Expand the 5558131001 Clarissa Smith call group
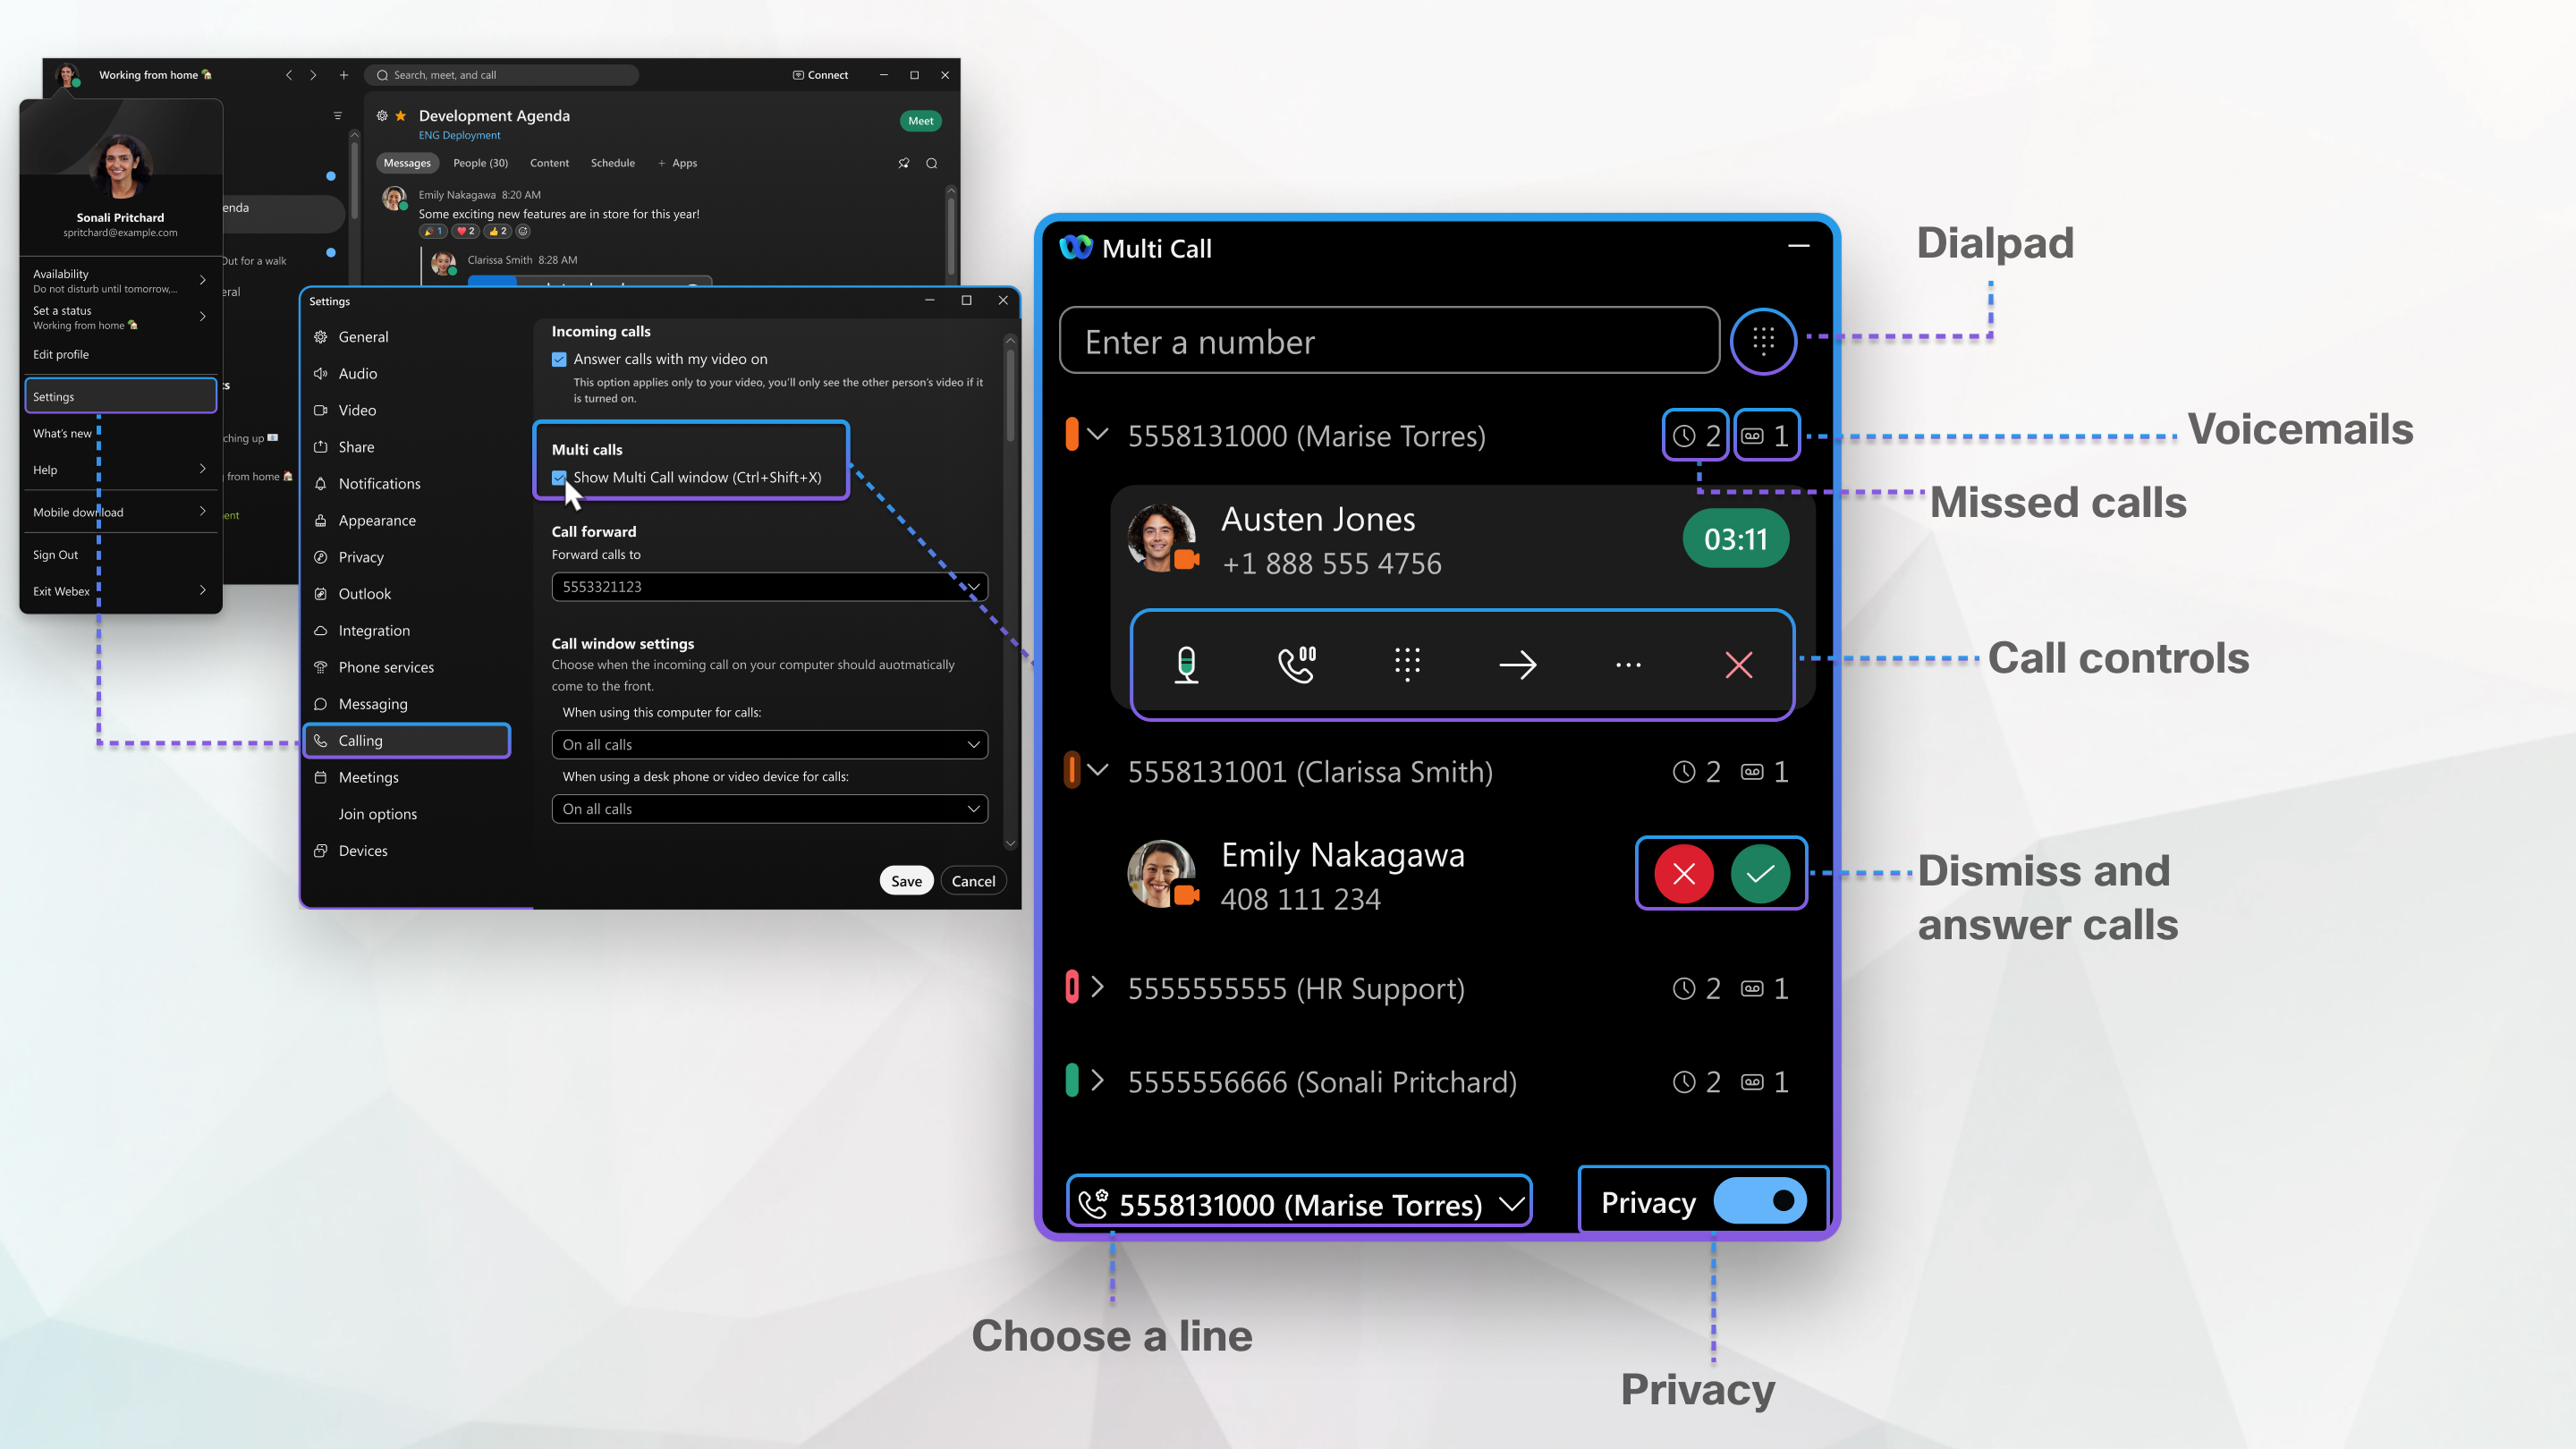The width and height of the screenshot is (2576, 1449). coord(1100,771)
